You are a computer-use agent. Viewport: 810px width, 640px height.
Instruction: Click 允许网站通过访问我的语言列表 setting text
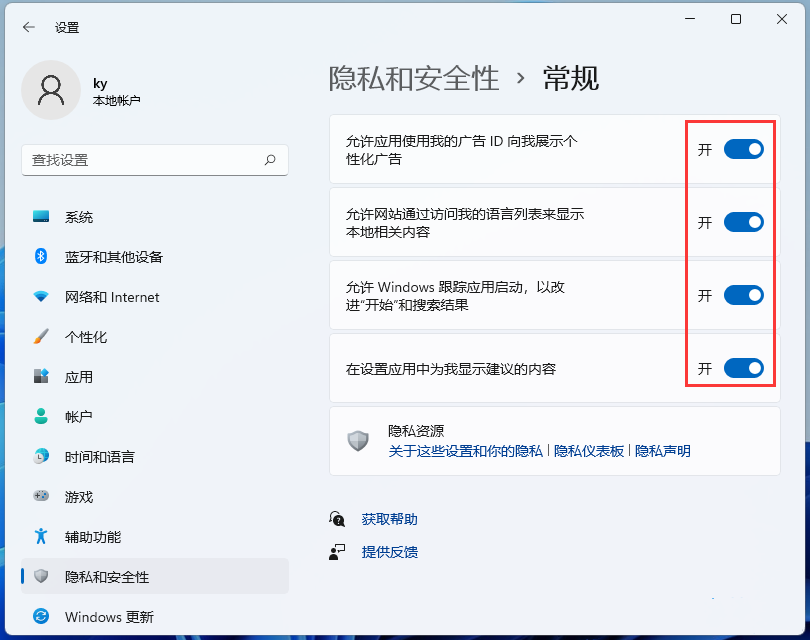coord(465,223)
